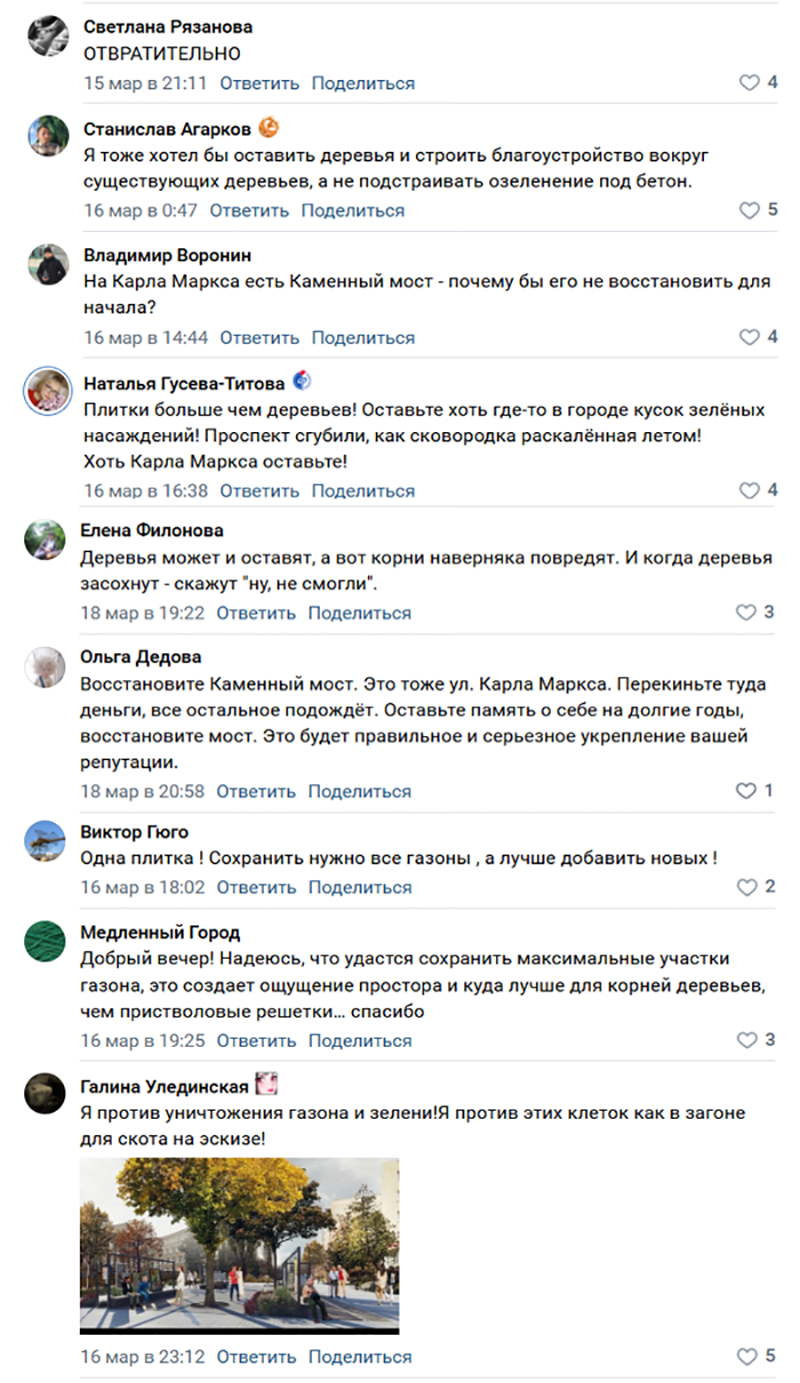Like Станислав Агарков's comment heart icon
The height and width of the screenshot is (1383, 800).
[749, 210]
